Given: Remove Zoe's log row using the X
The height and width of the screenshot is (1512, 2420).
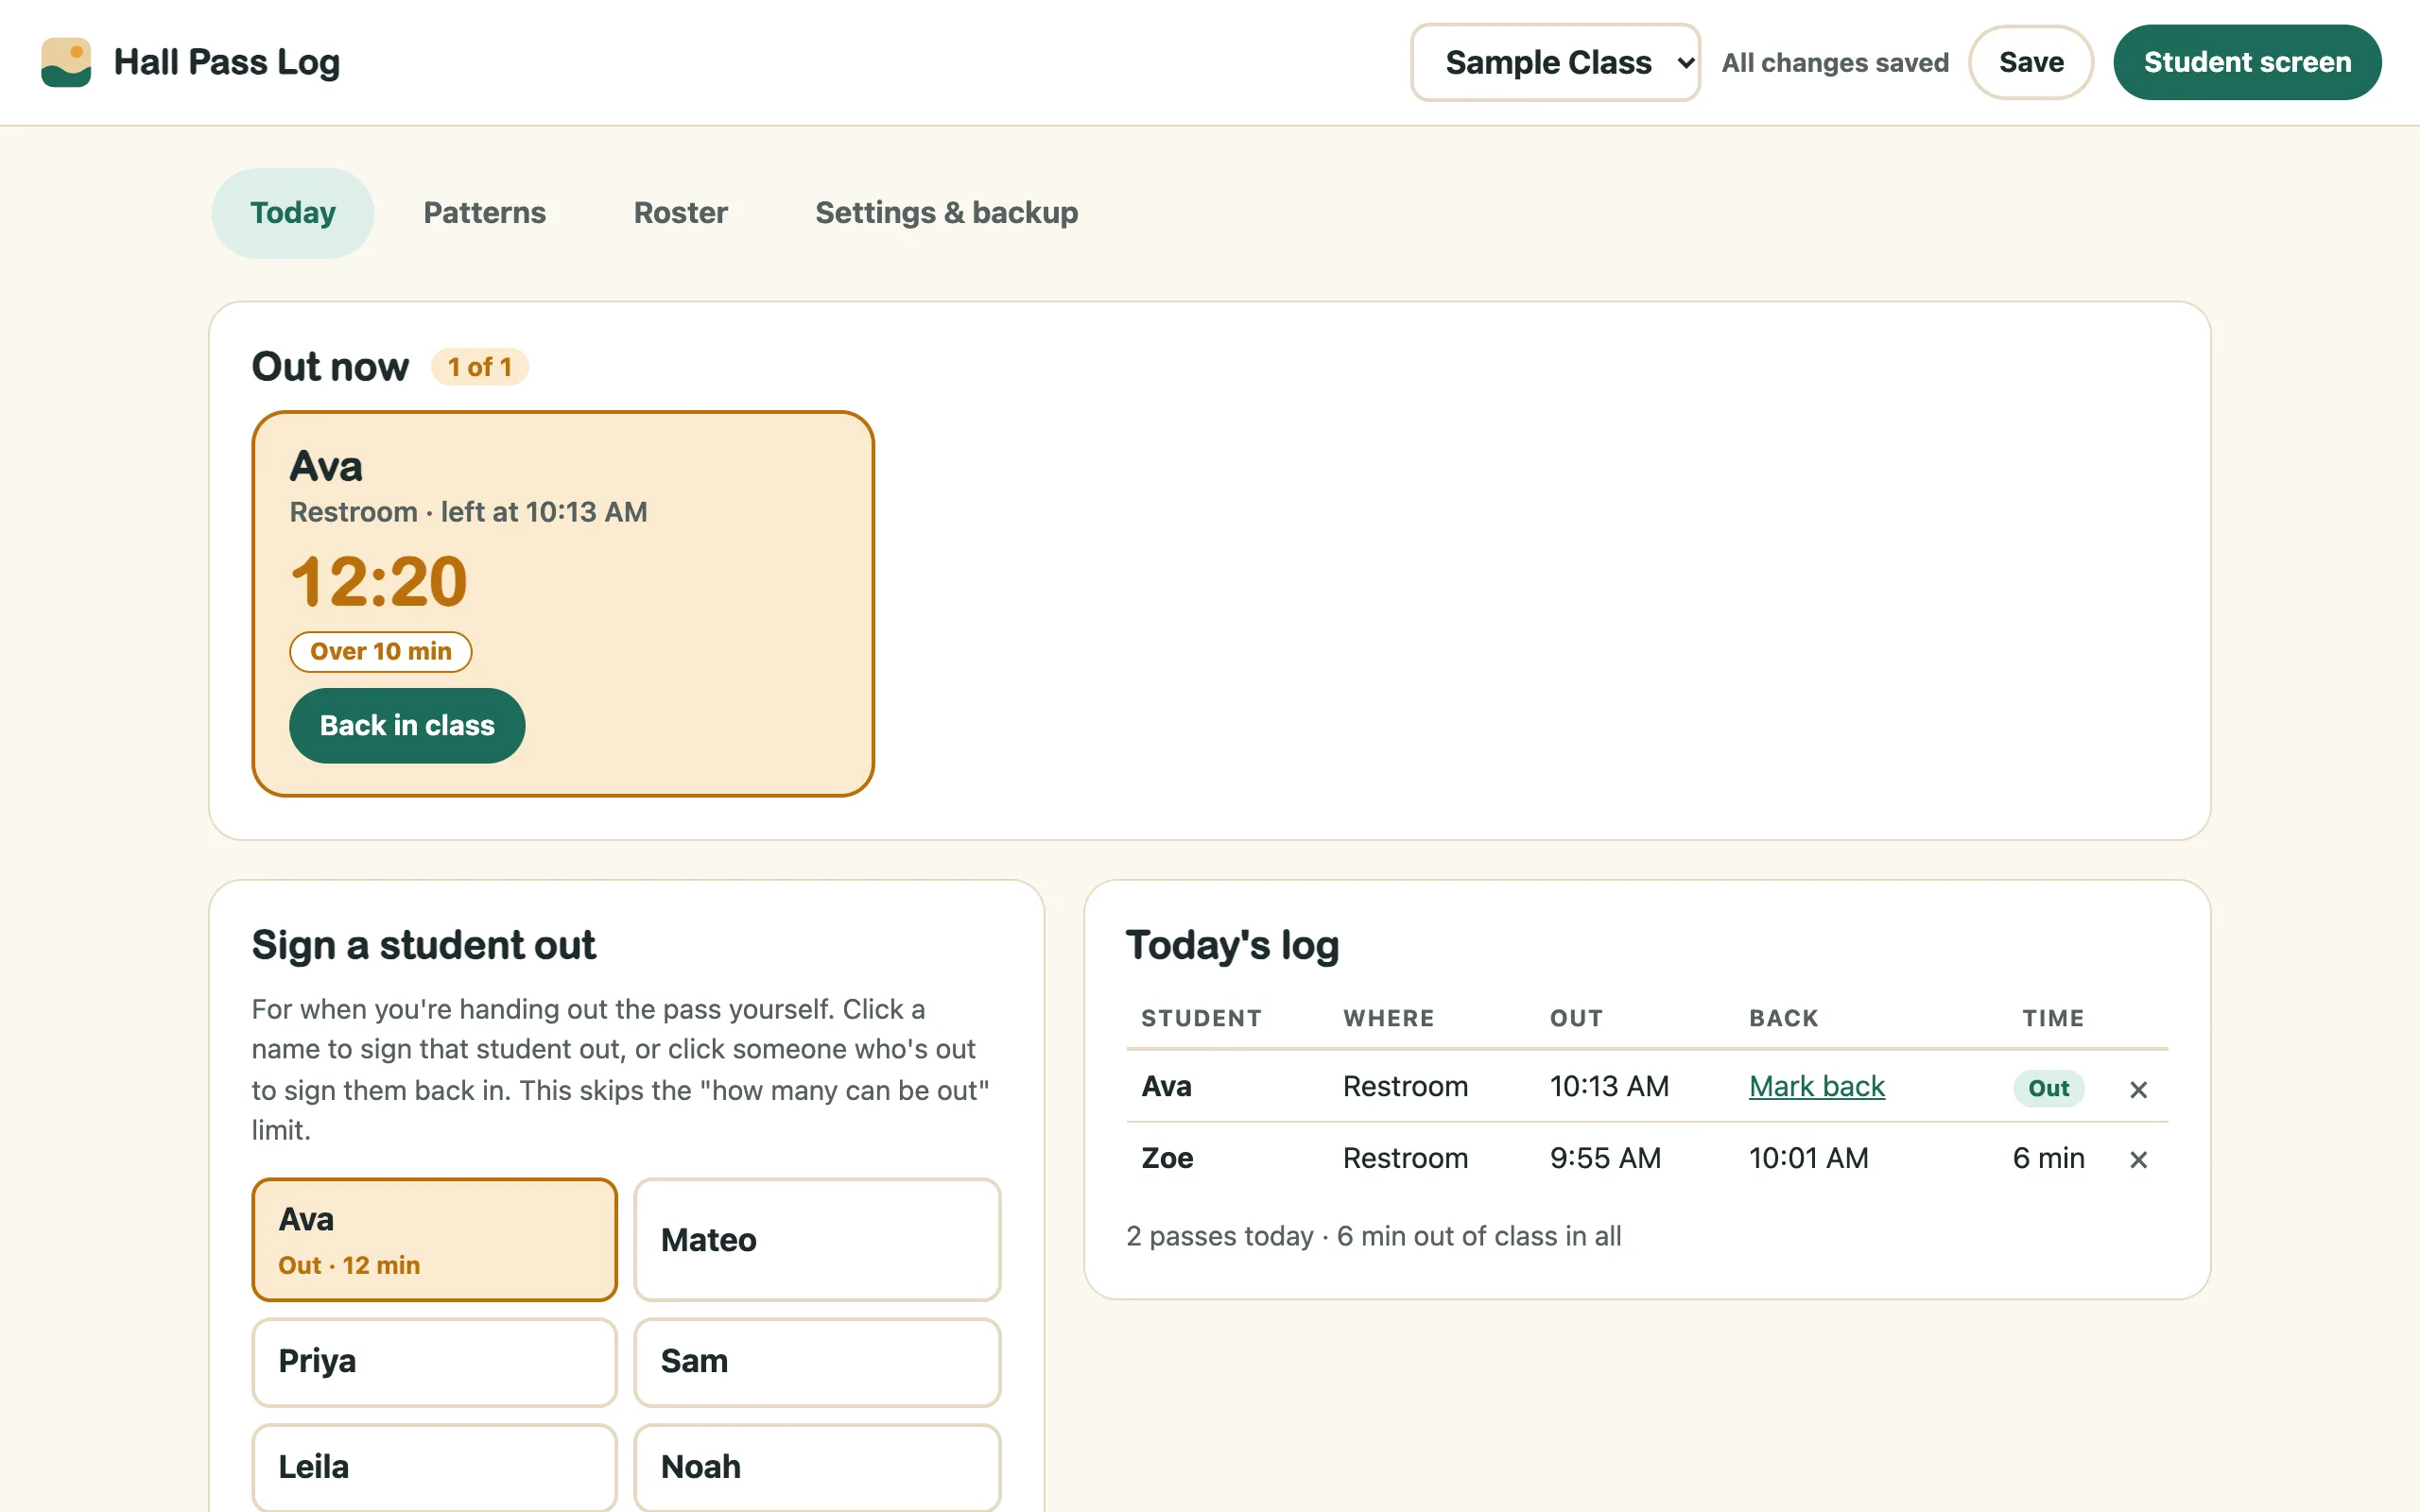Looking at the screenshot, I should (2138, 1159).
